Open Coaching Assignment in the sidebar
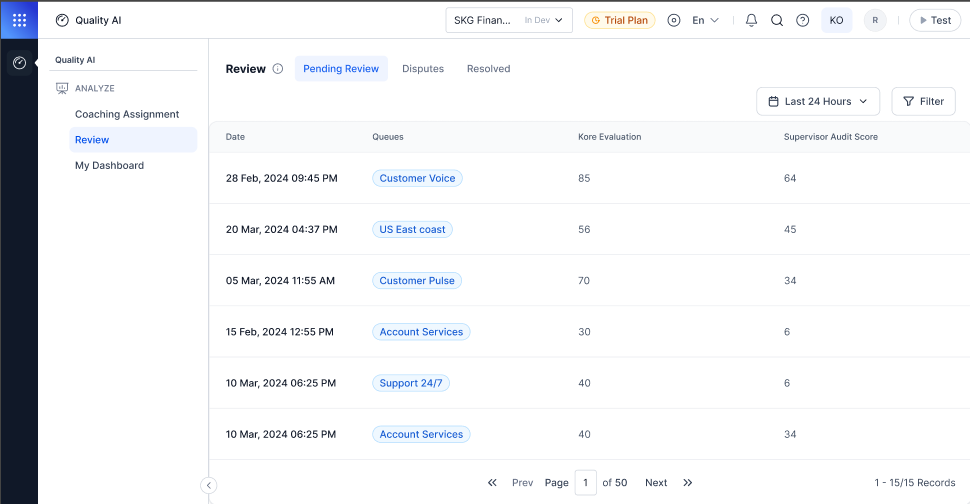Viewport: 970px width, 504px height. tap(127, 114)
